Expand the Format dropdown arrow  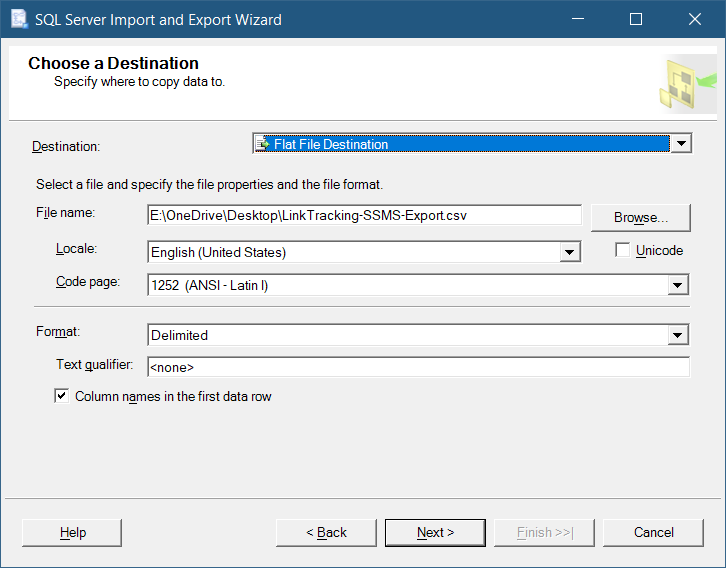678,335
